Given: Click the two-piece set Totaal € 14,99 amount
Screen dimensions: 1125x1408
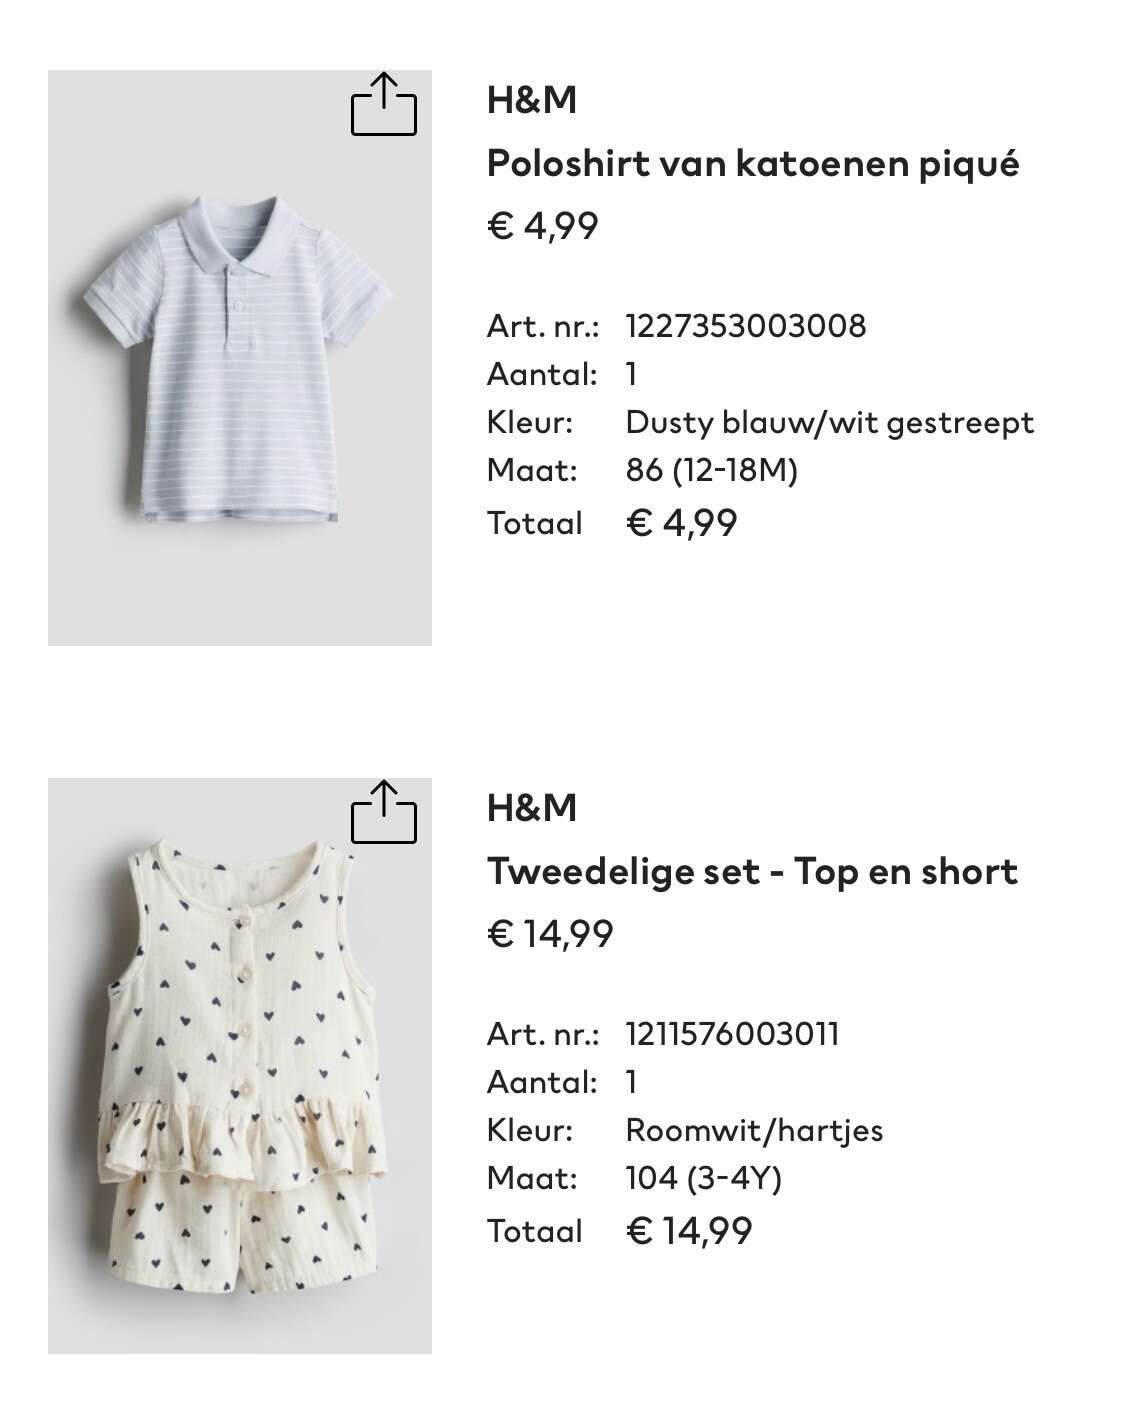Looking at the screenshot, I should (689, 1231).
